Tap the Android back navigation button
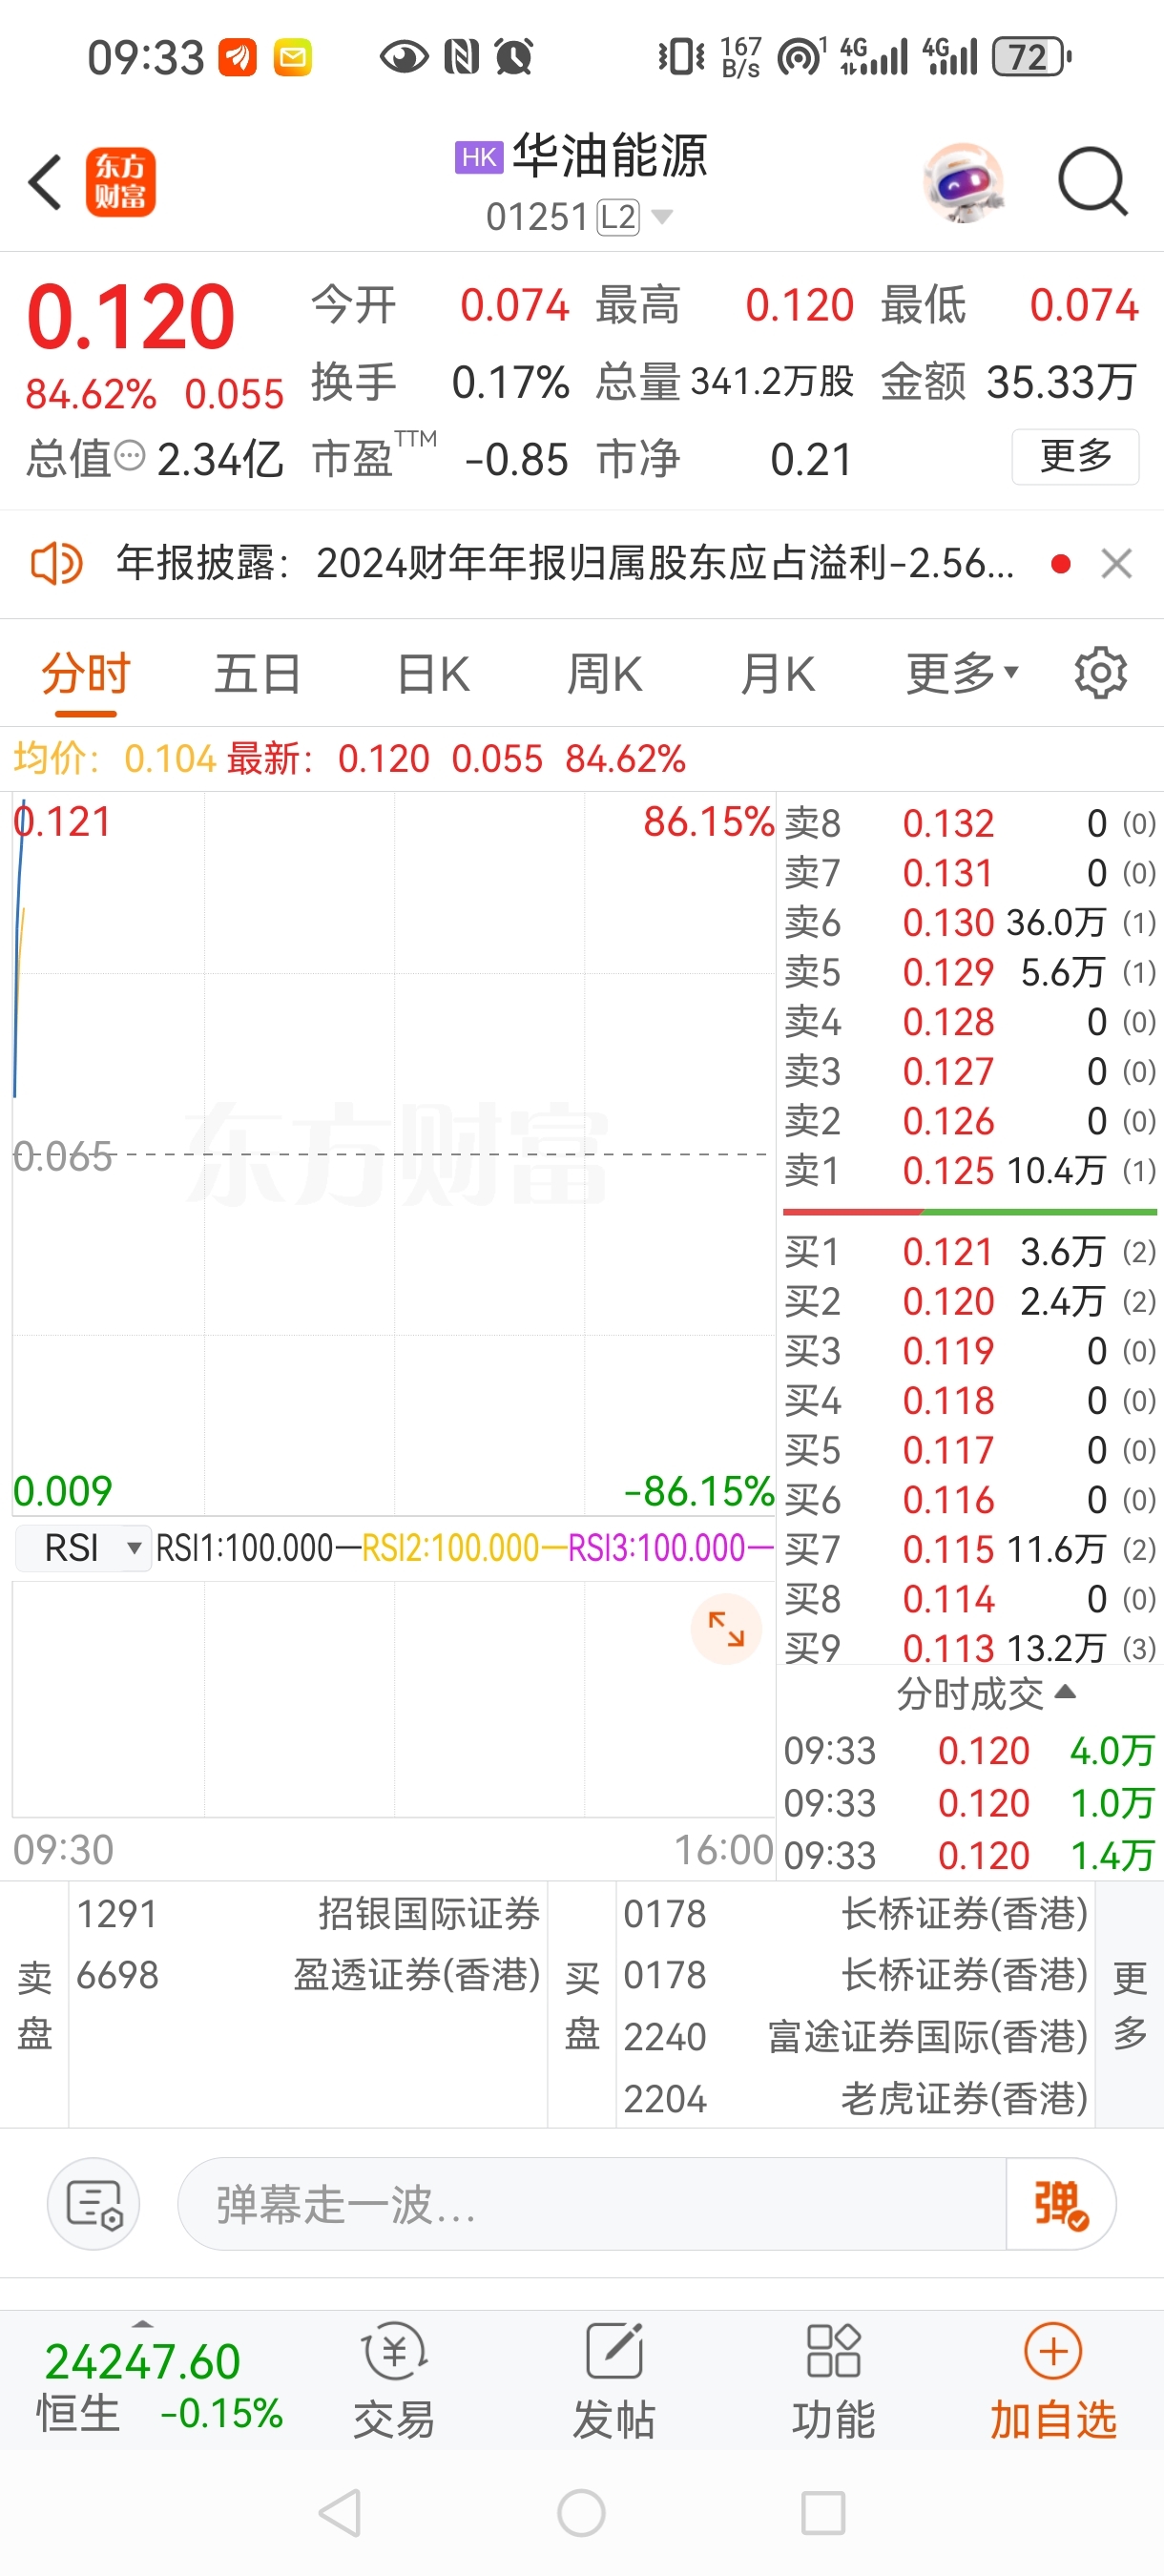The height and width of the screenshot is (2576, 1164). pos(340,2513)
